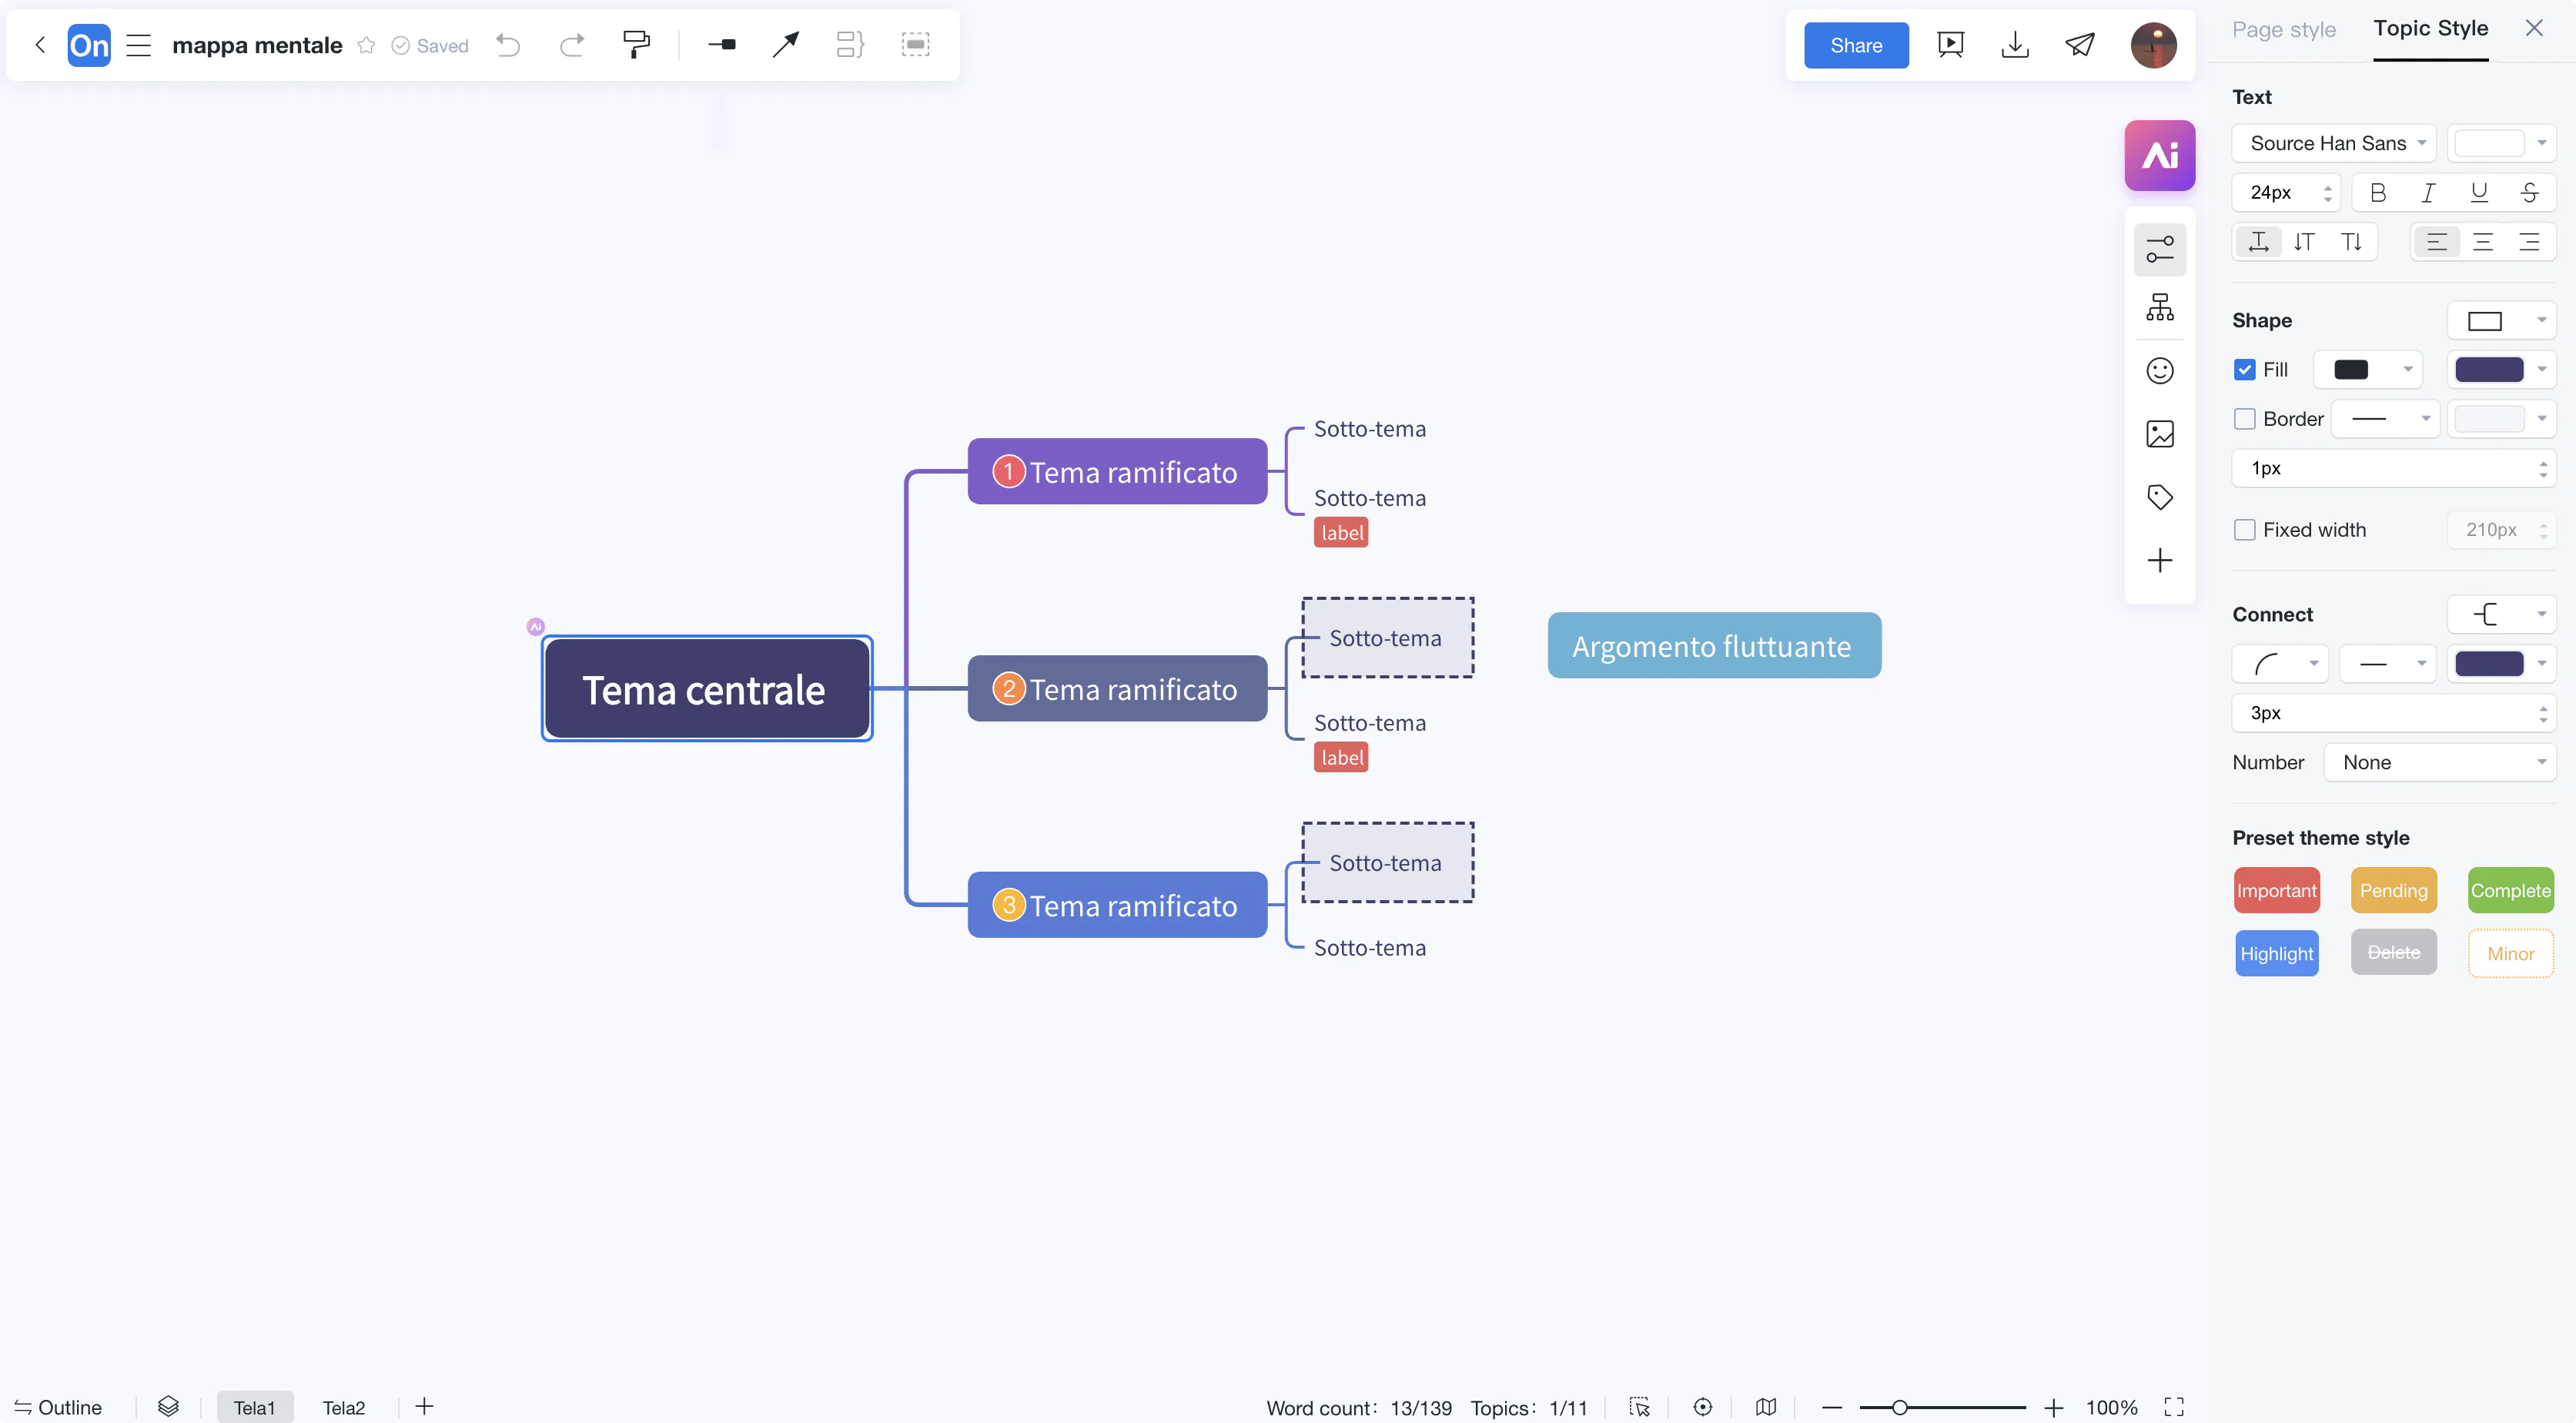Click the Share button
2576x1423 pixels.
click(x=1855, y=45)
